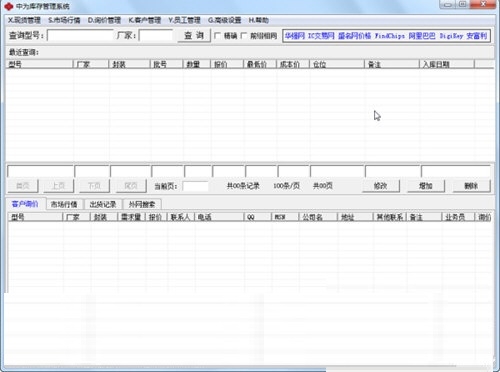500x372 pixels.
Task: Enable the 精确 checkbox
Action: (x=217, y=36)
